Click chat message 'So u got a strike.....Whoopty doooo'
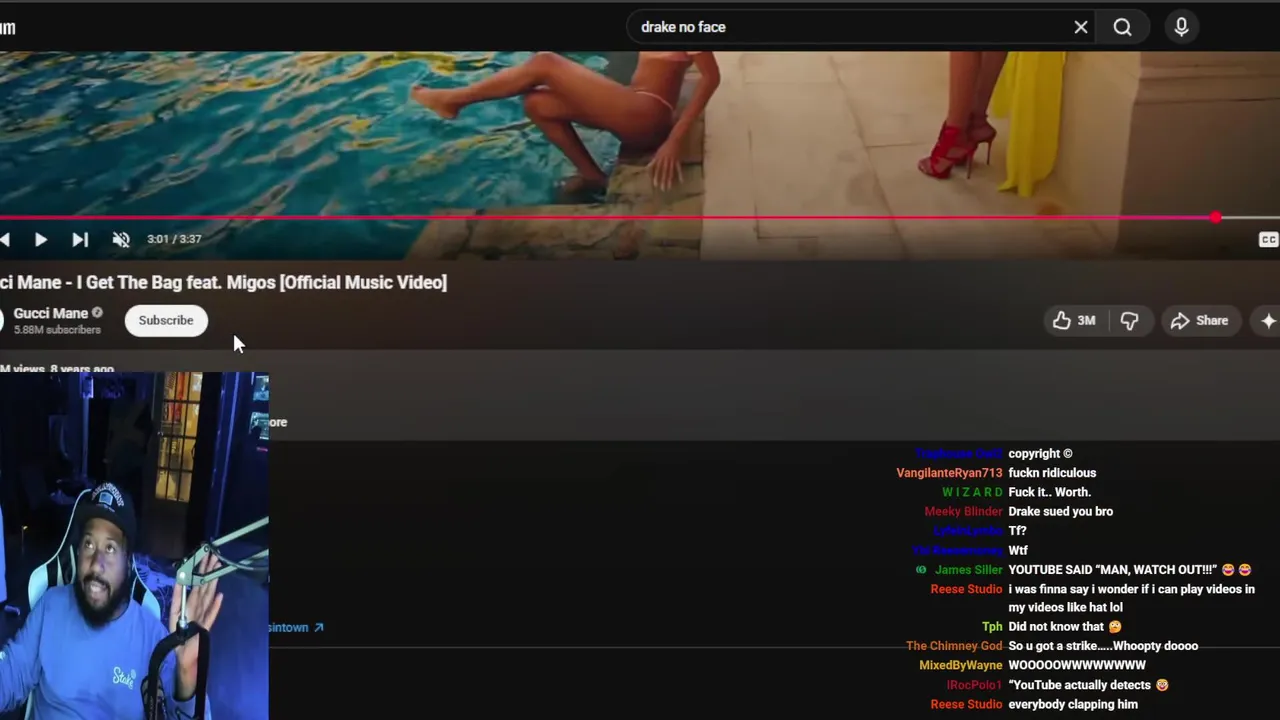The image size is (1280, 720). pyautogui.click(x=1103, y=646)
